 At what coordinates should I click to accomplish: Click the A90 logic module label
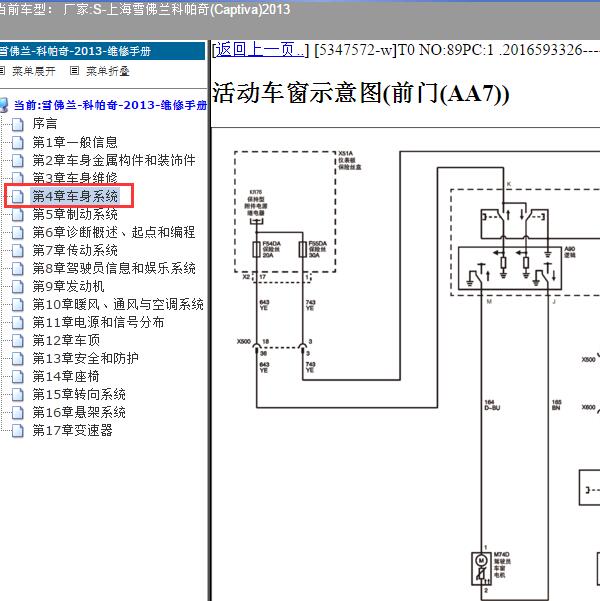(569, 252)
